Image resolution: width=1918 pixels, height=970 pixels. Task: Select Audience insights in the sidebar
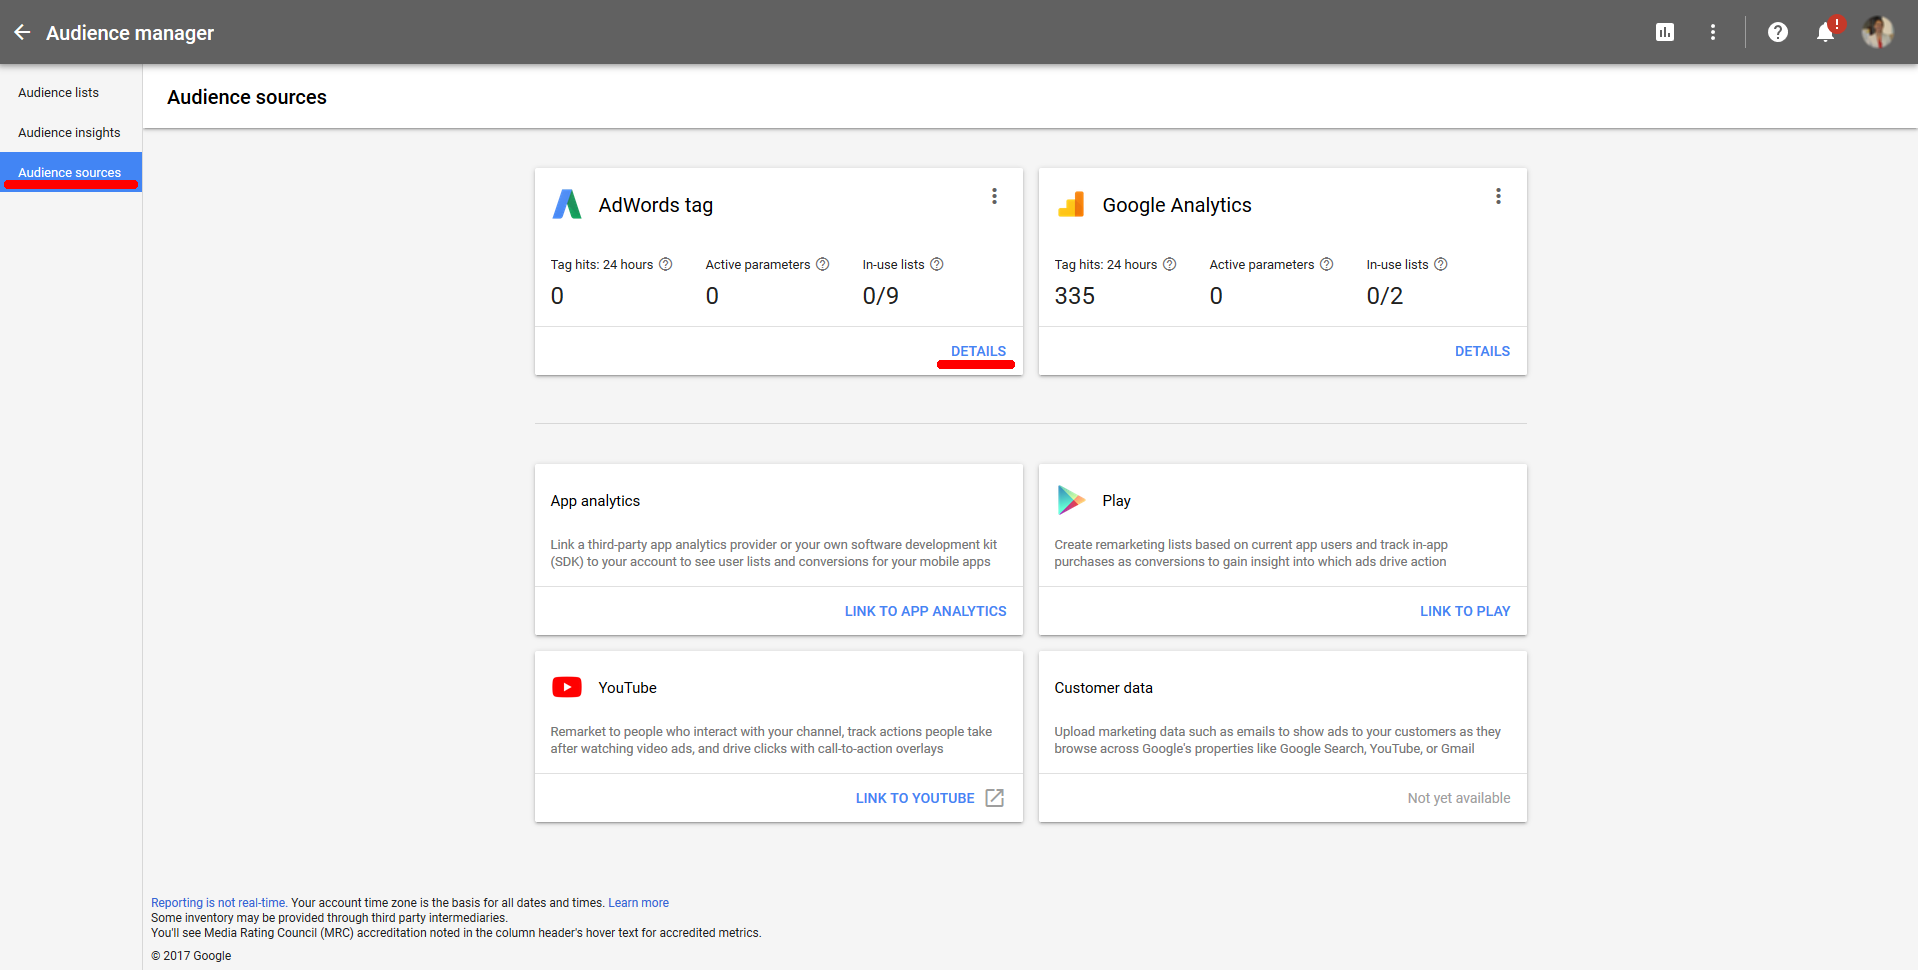[x=68, y=132]
